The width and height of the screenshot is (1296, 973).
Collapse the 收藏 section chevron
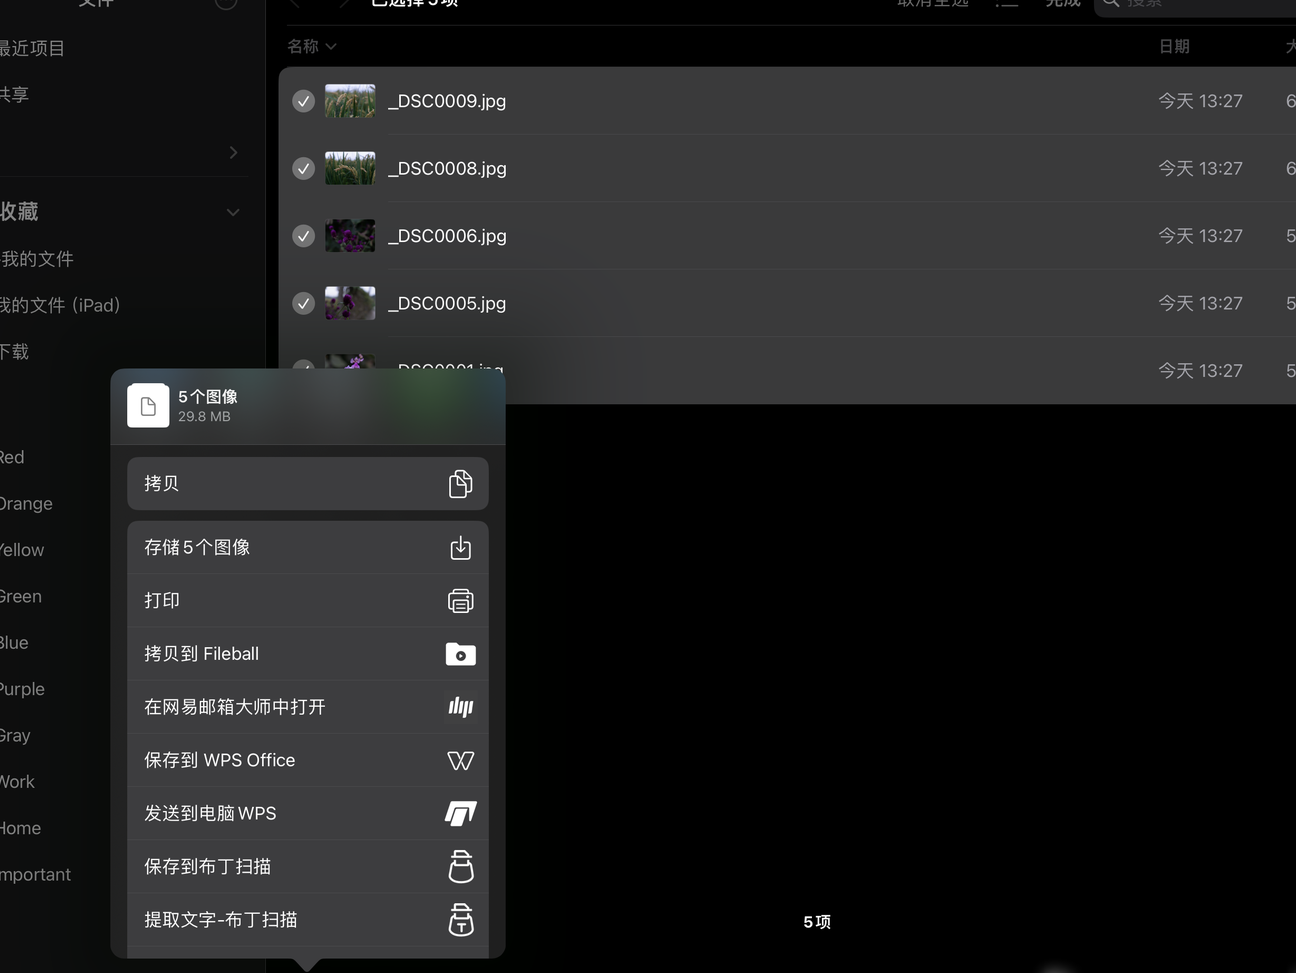coord(233,212)
